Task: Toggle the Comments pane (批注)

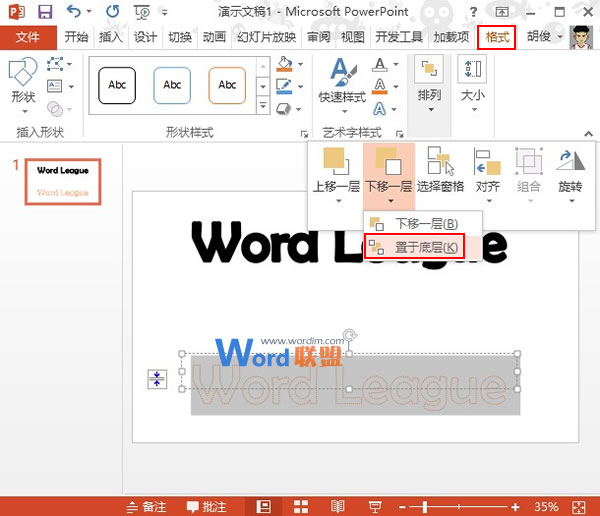Action: click(x=206, y=507)
